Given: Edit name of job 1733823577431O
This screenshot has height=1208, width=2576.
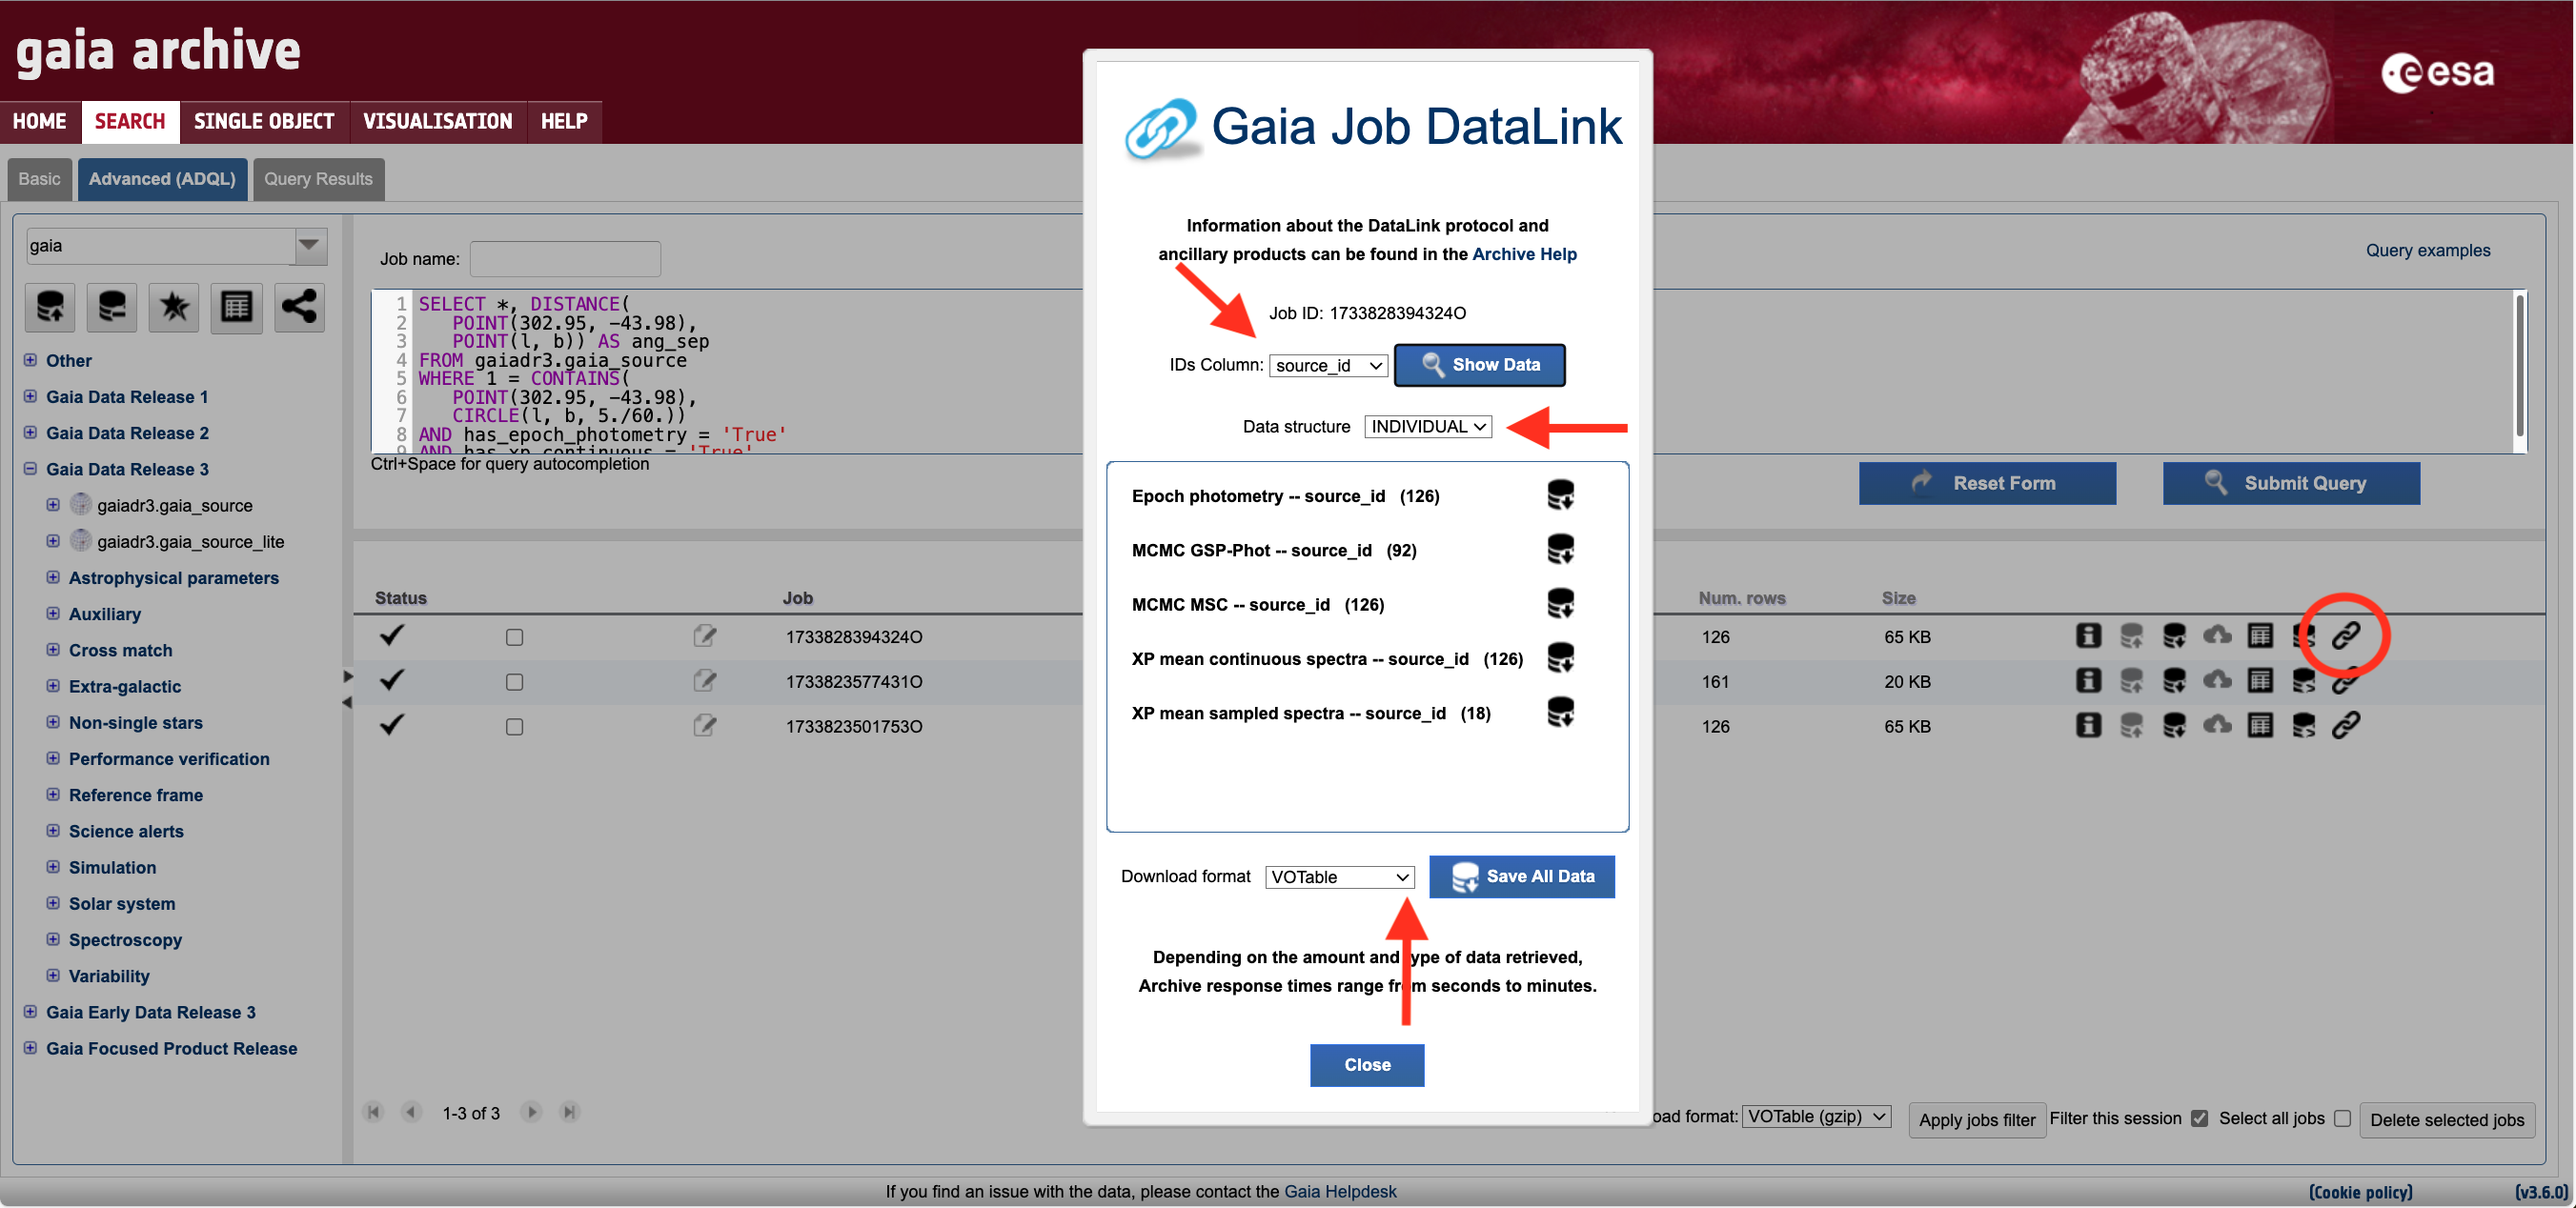Looking at the screenshot, I should point(705,681).
